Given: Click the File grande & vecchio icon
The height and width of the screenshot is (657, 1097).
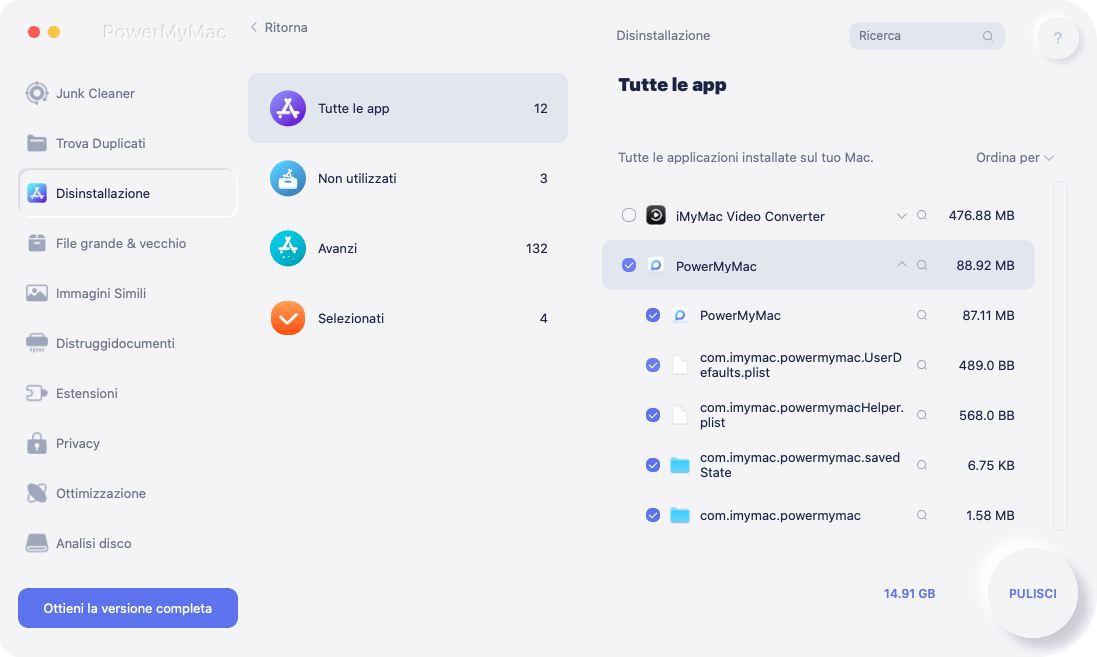Looking at the screenshot, I should click(x=36, y=243).
